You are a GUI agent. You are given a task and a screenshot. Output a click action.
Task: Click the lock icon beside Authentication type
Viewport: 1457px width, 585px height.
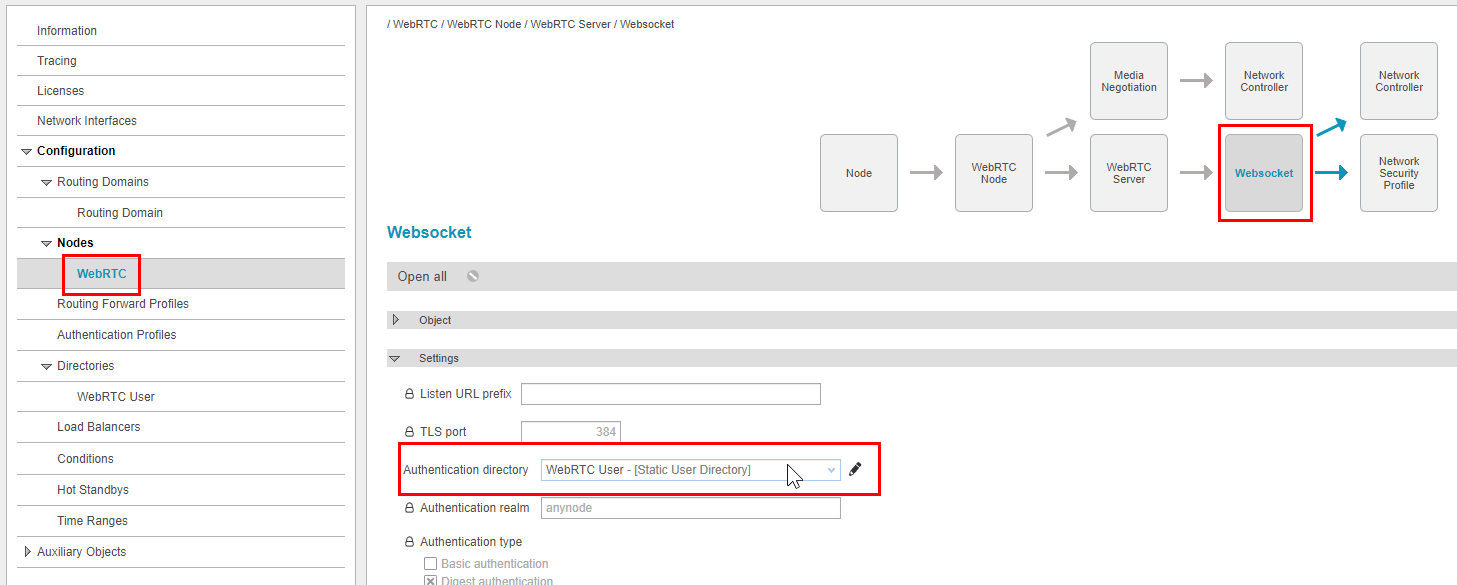coord(409,542)
